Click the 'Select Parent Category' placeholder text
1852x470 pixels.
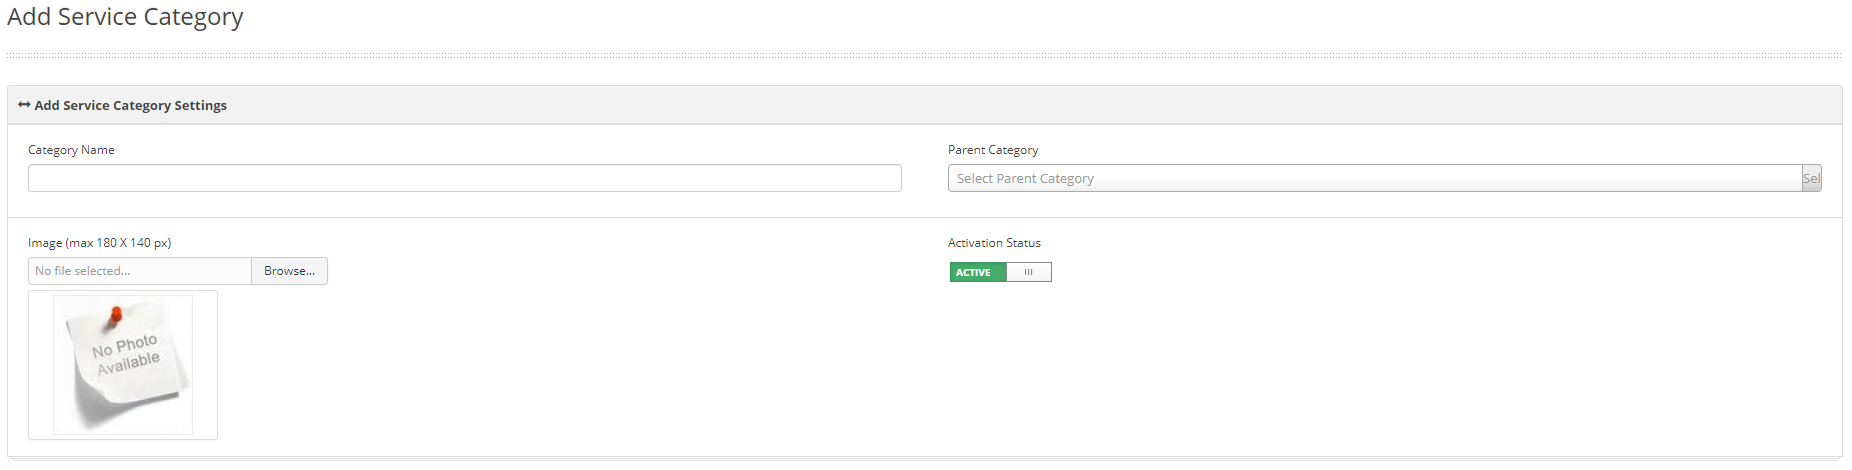tap(1025, 178)
